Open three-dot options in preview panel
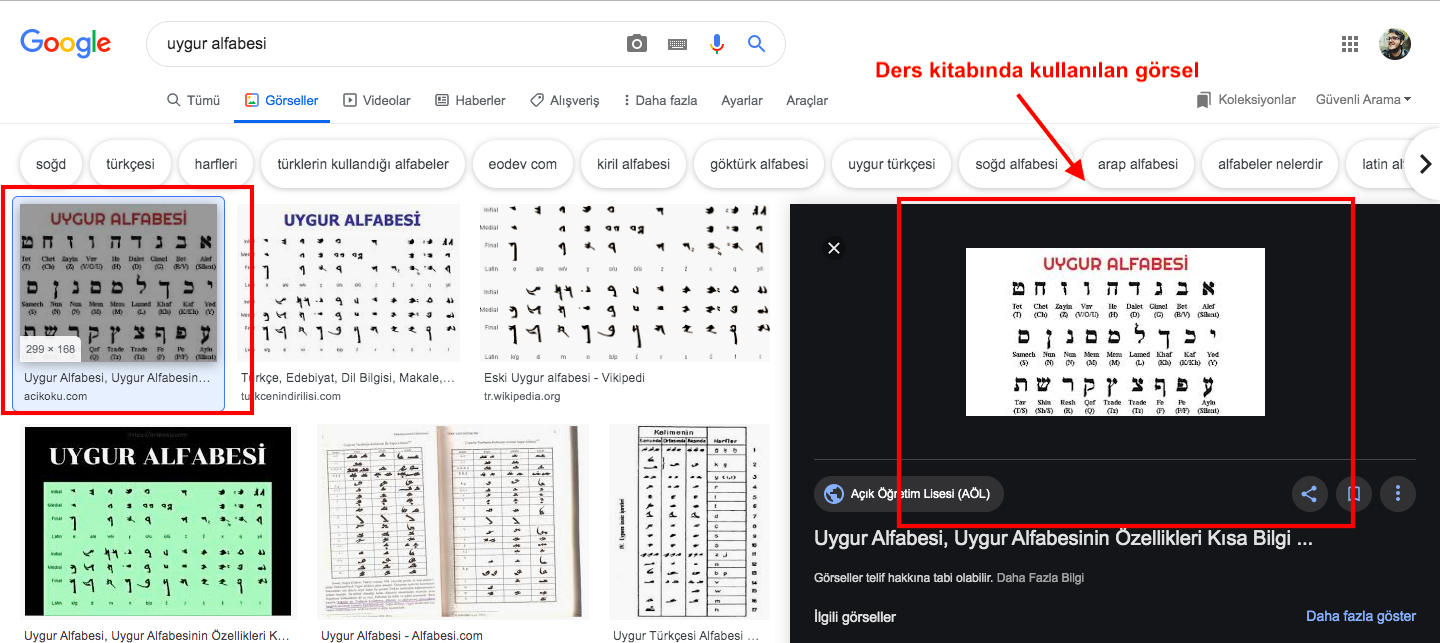 1398,493
